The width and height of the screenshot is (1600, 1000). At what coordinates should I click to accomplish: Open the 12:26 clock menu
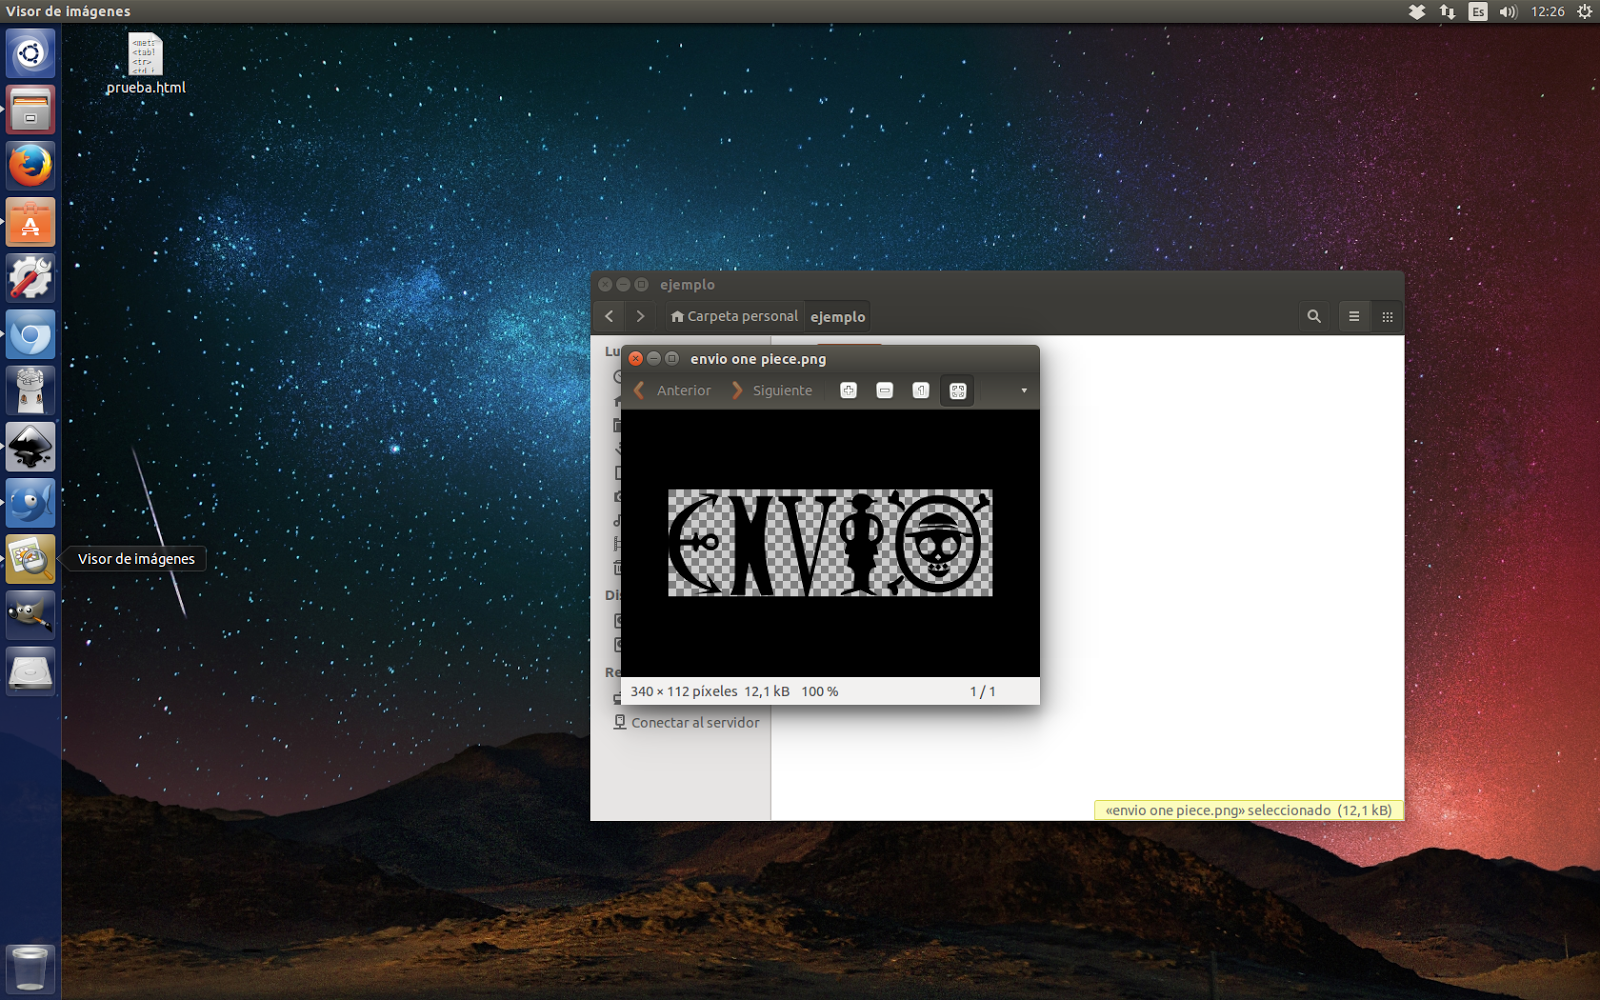pos(1547,12)
